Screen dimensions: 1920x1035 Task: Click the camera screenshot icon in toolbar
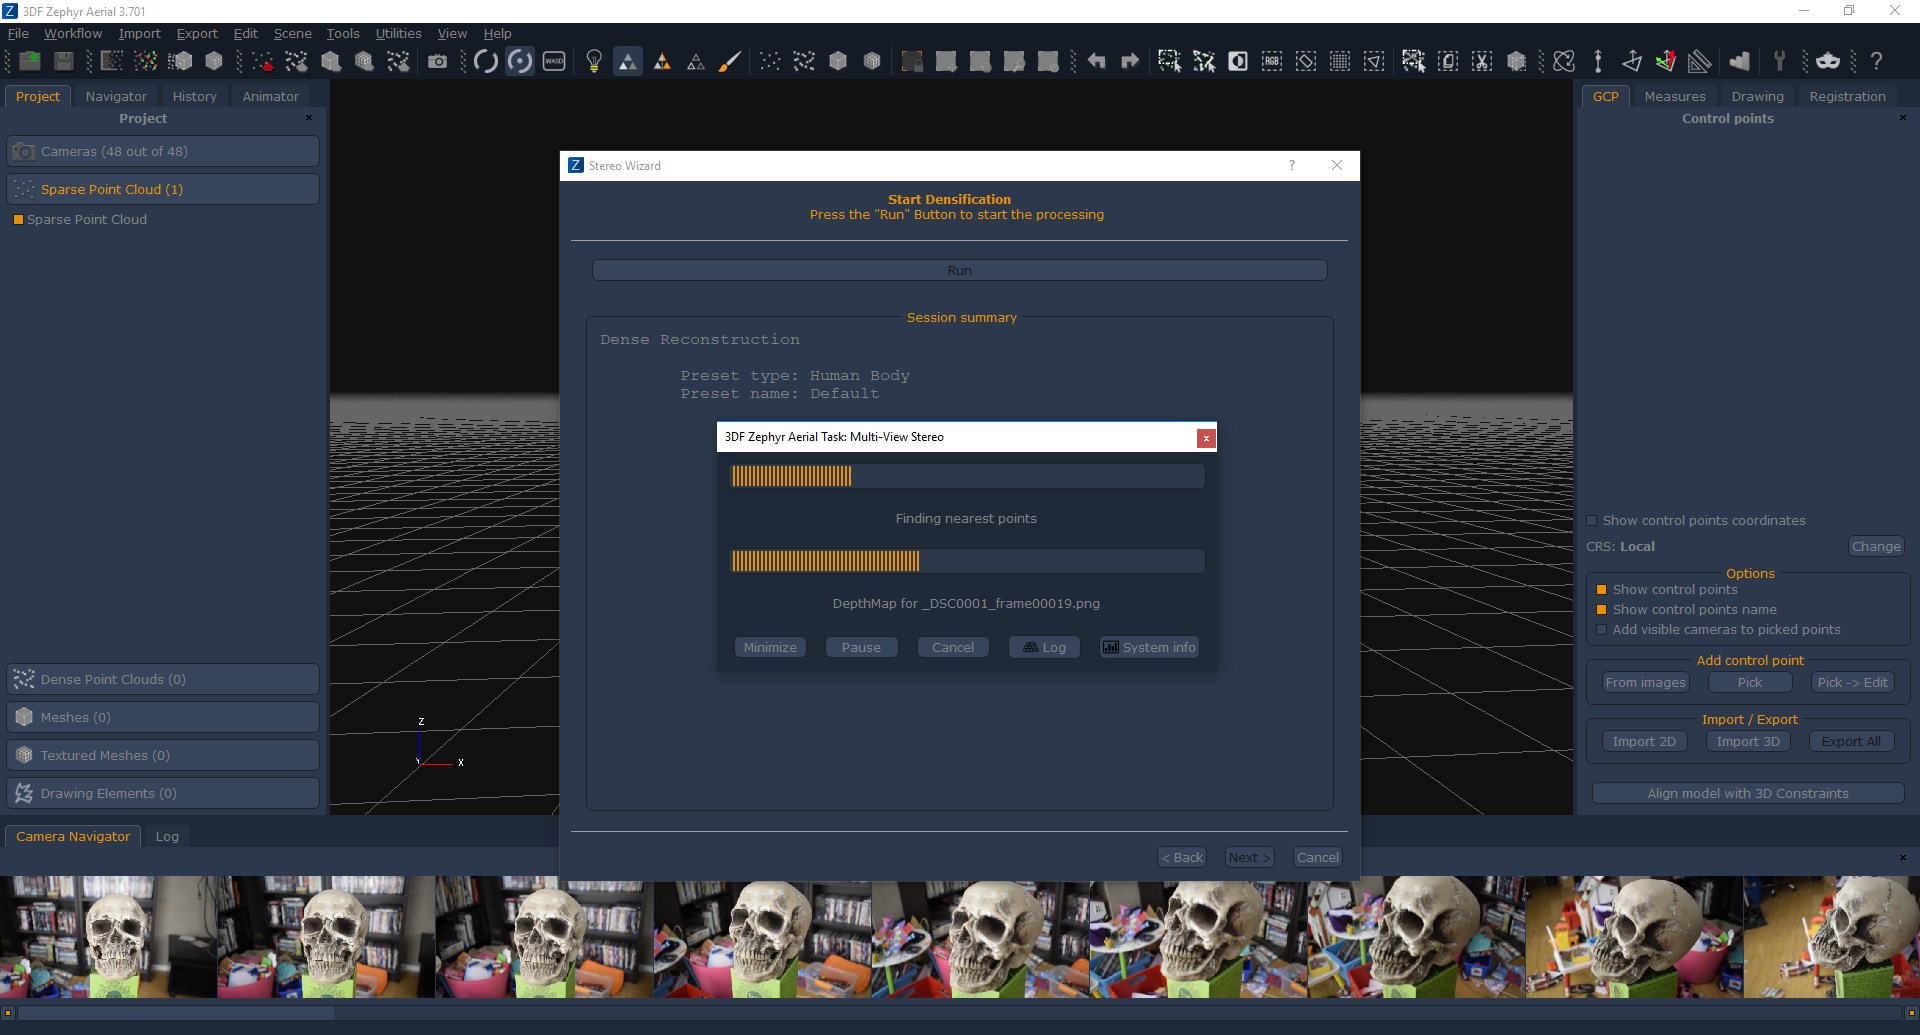point(437,61)
